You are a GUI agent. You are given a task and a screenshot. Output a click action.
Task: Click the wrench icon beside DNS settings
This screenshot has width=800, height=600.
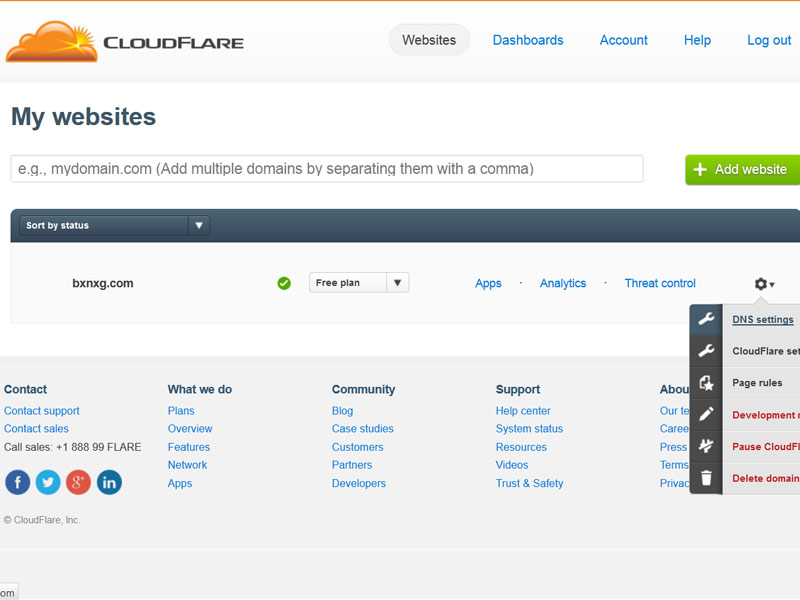[x=706, y=319]
